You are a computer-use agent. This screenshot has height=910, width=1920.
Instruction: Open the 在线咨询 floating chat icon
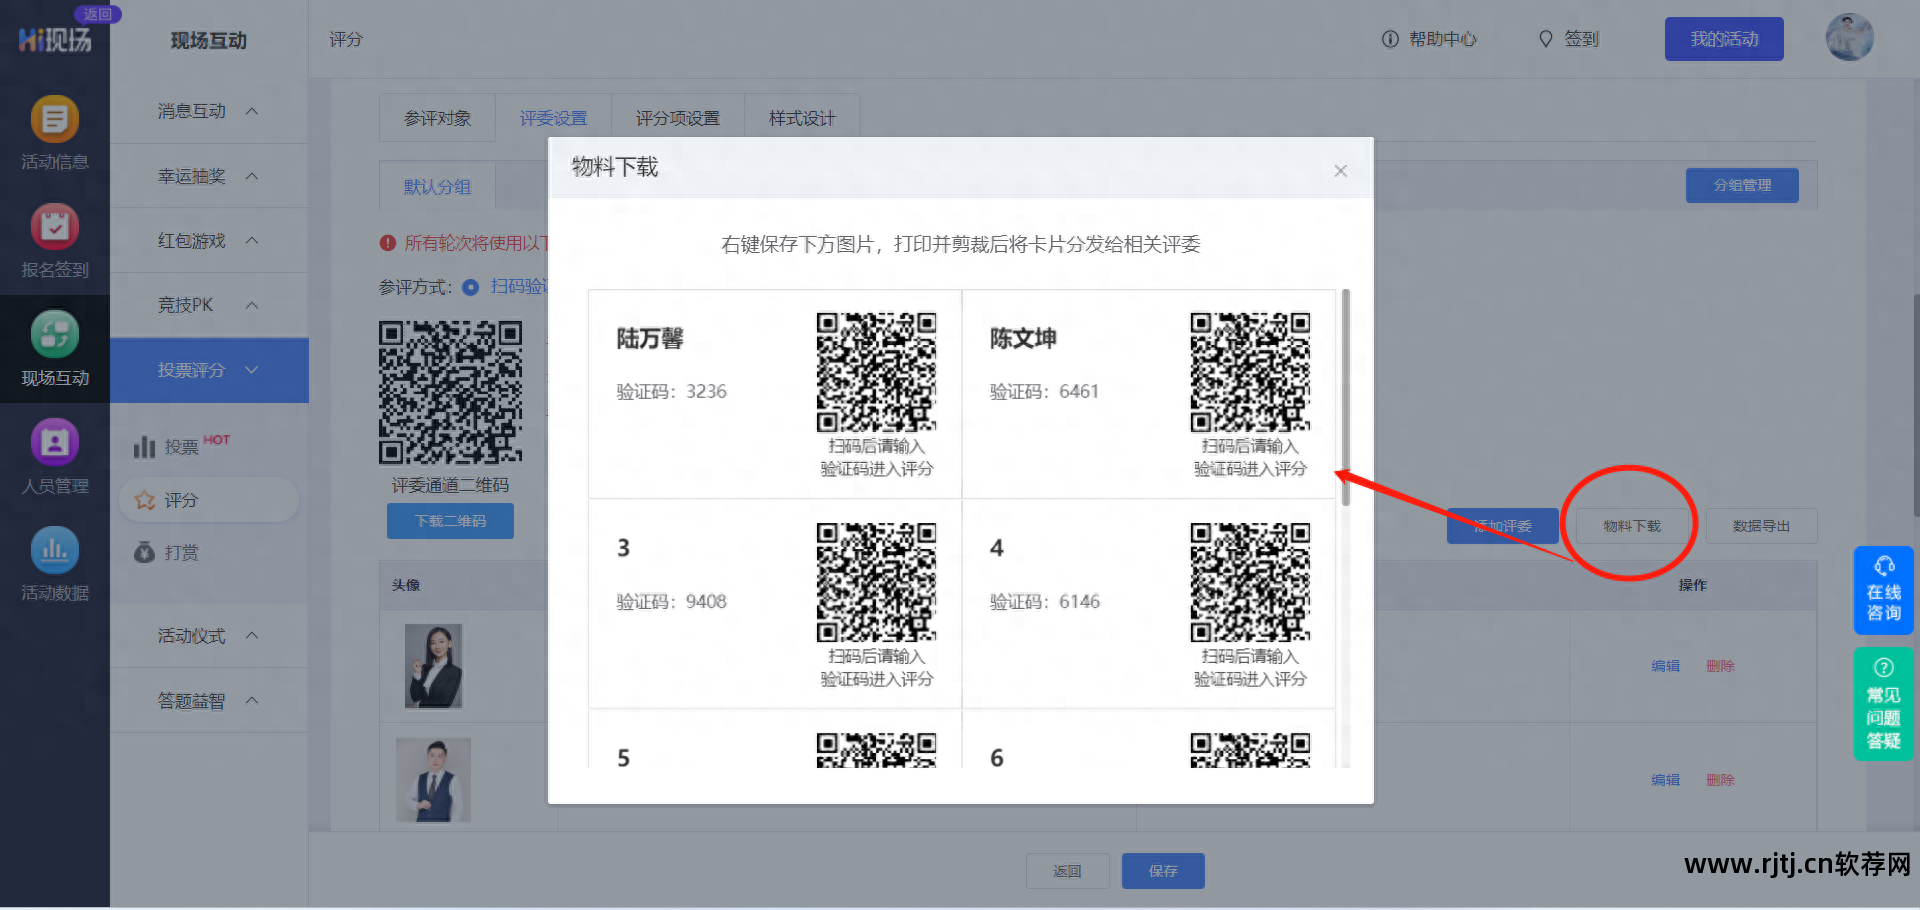point(1883,590)
